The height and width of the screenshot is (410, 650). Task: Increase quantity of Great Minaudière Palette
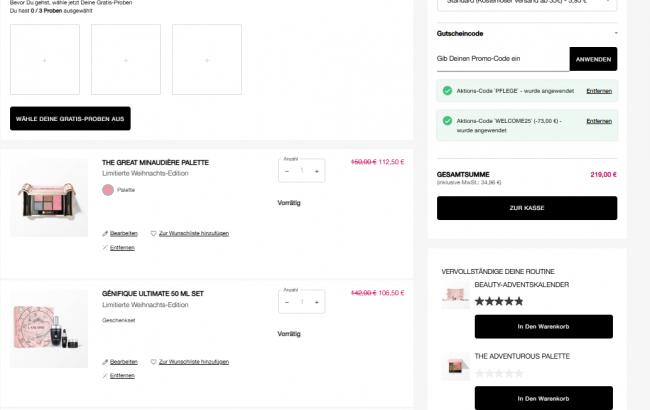(x=317, y=171)
